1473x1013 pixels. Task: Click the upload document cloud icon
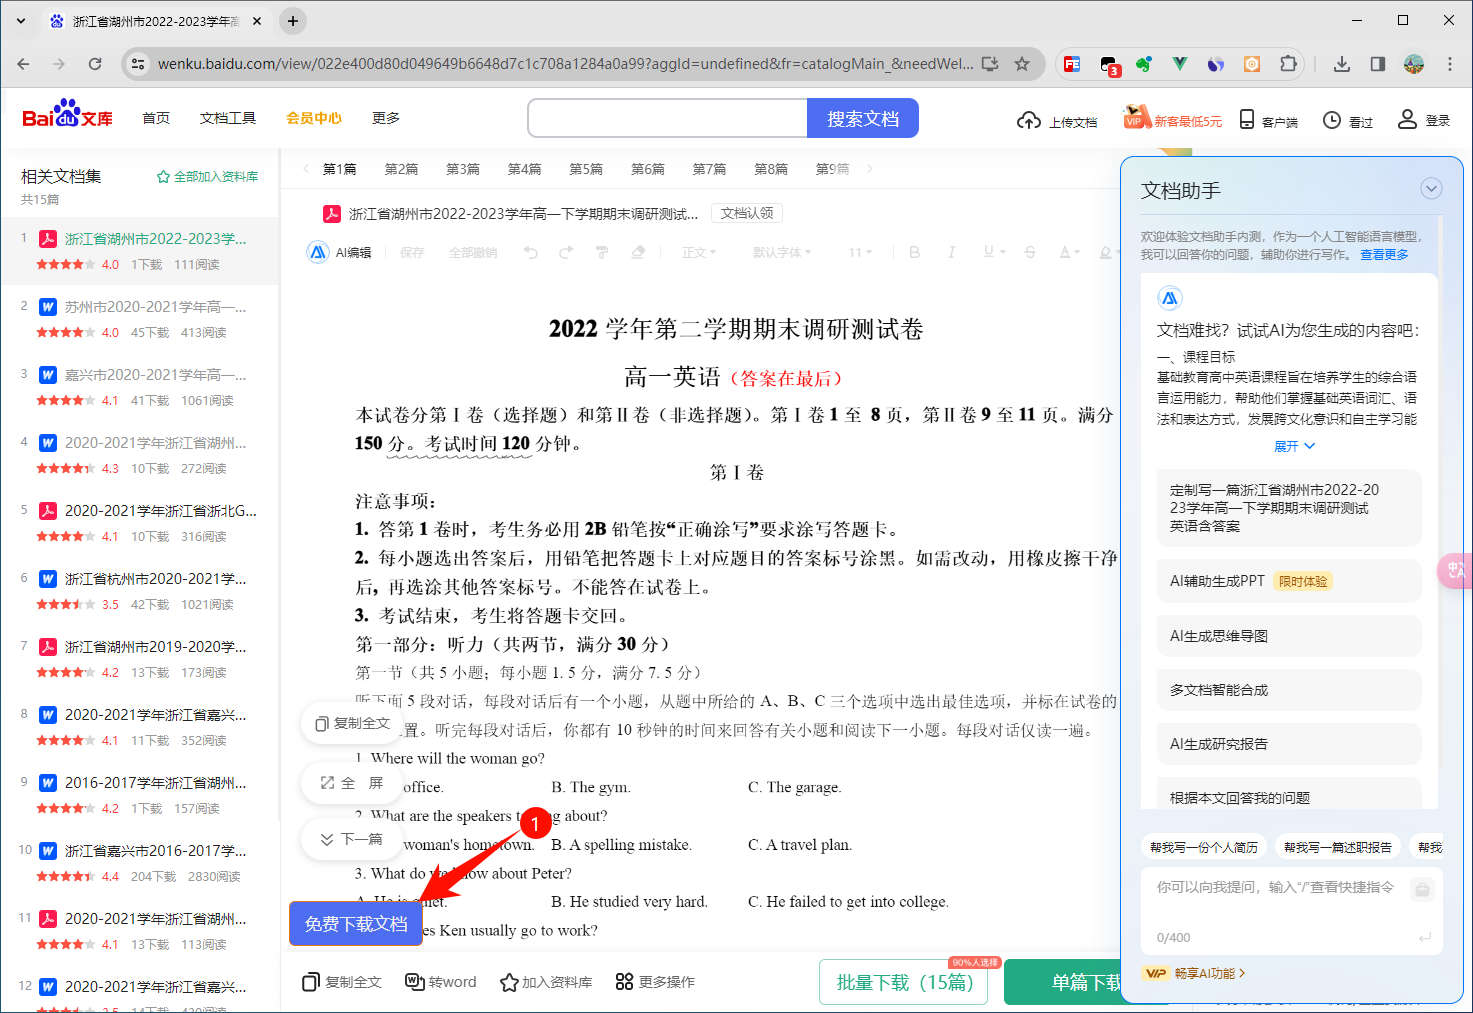1028,120
